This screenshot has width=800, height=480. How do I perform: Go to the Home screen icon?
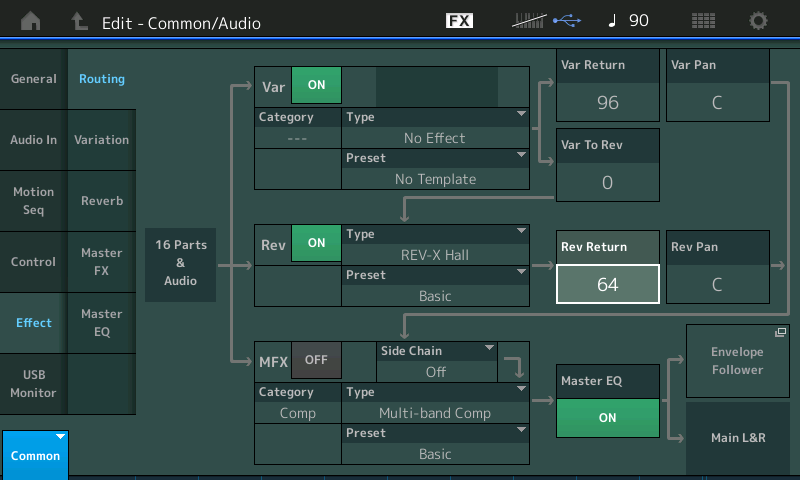(x=30, y=21)
